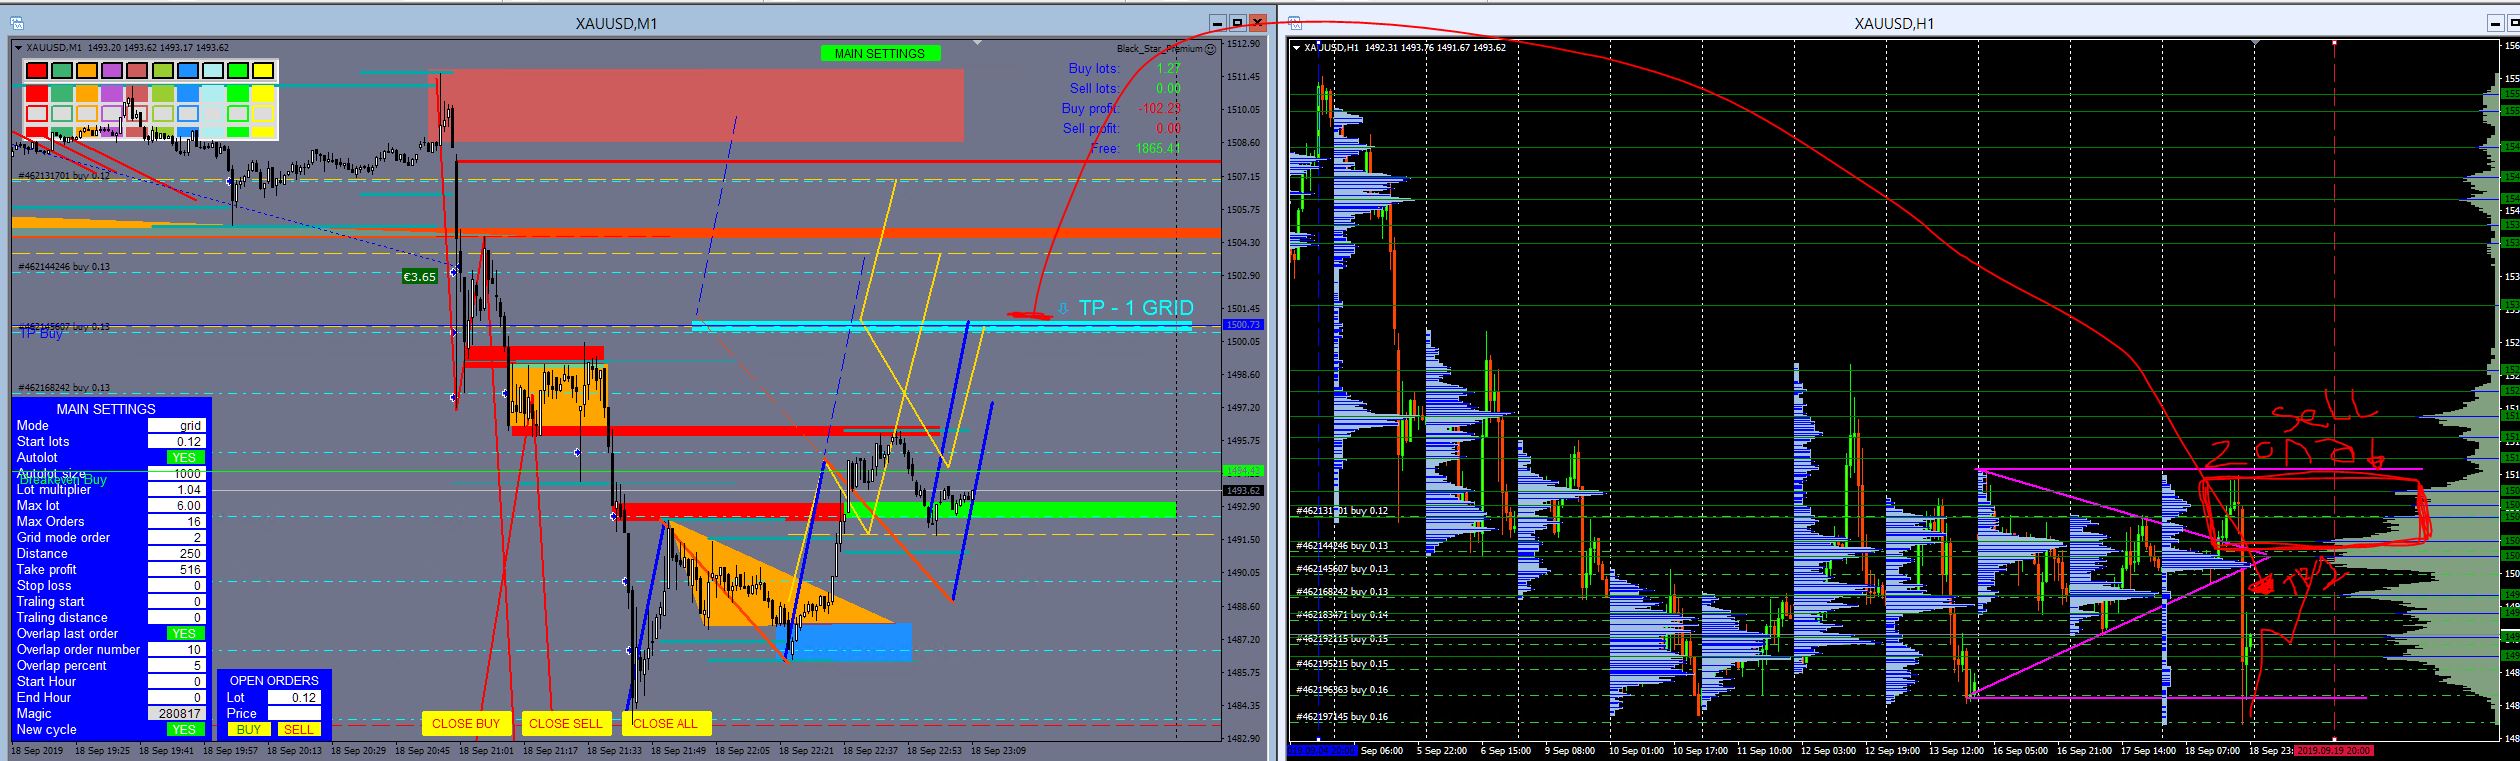Toggle the Overlap last order YES switch
The image size is (2520, 761).
tap(184, 633)
